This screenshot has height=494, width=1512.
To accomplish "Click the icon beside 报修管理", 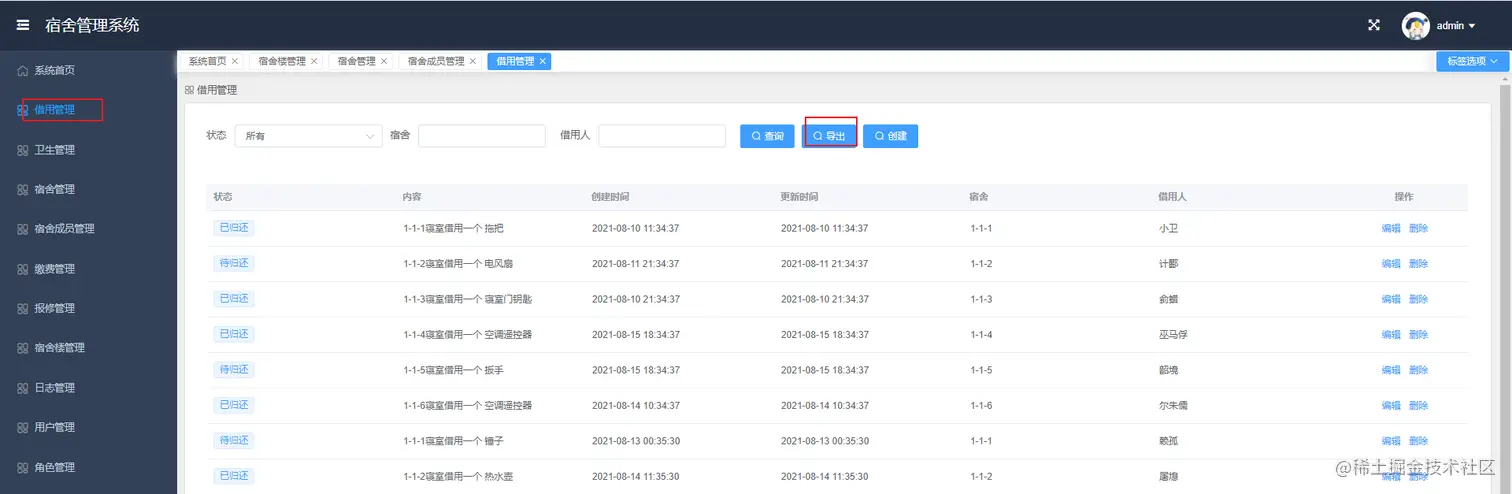I will 23,308.
